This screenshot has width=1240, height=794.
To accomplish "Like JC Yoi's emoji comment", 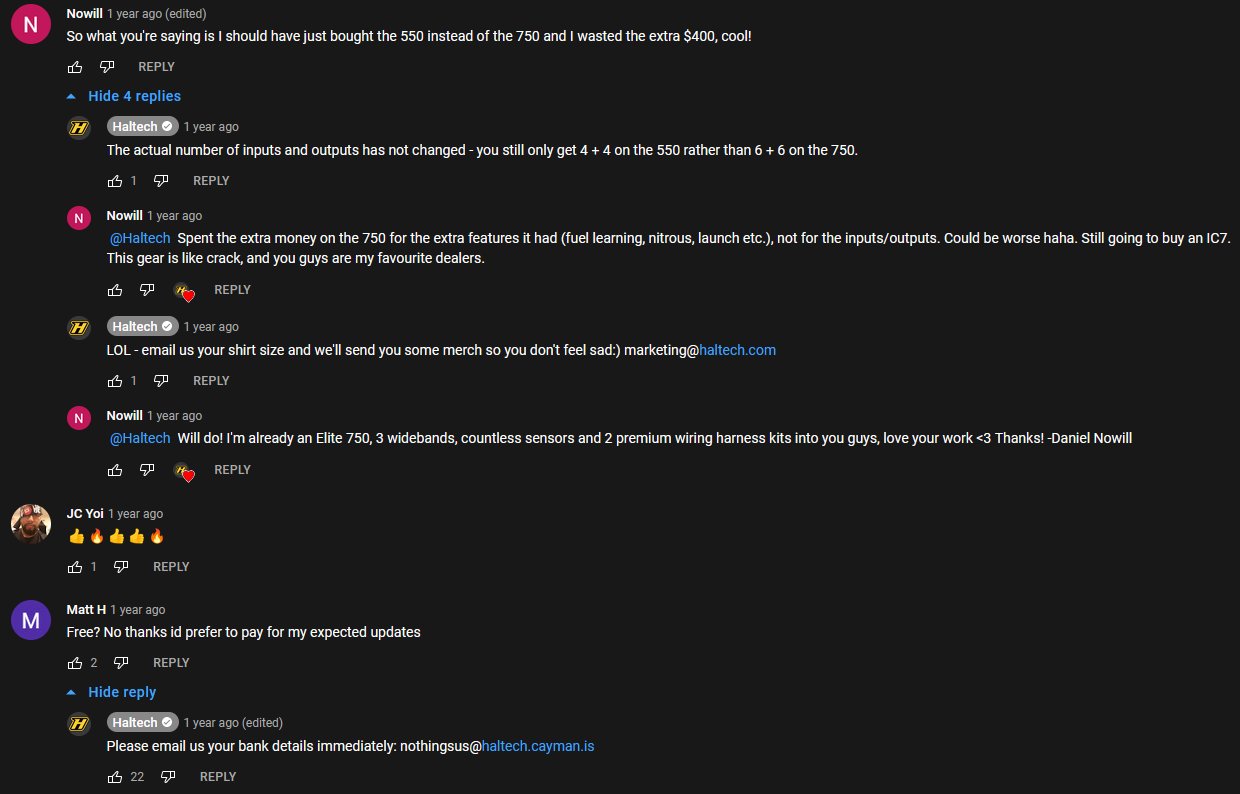I will pos(75,567).
